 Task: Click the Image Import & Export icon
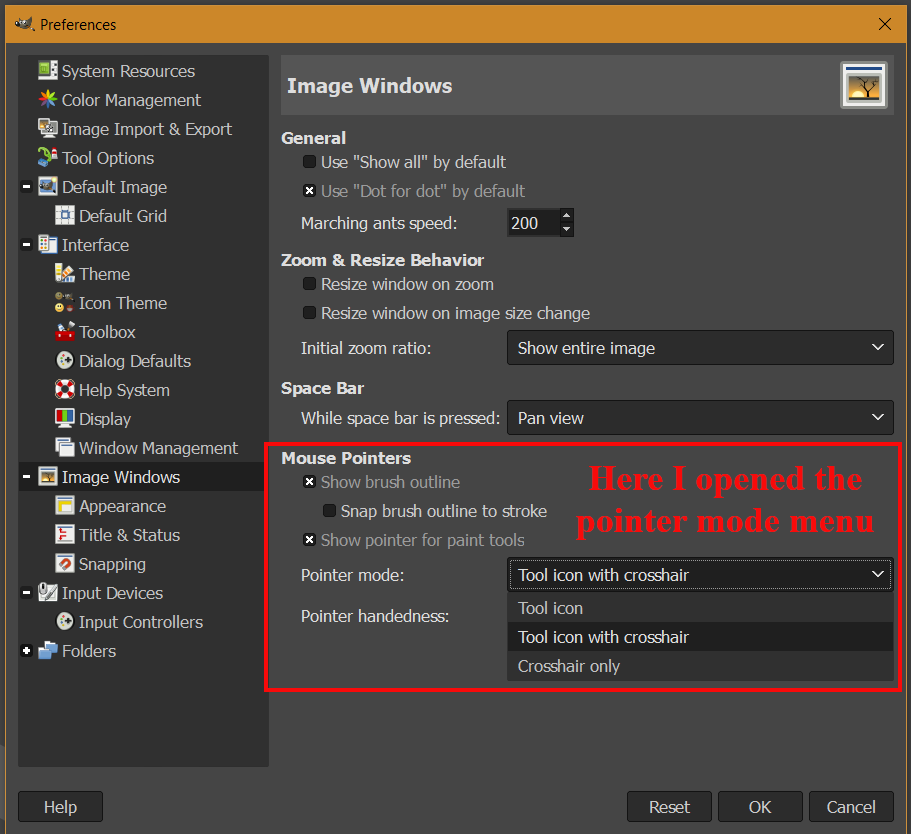(x=48, y=129)
